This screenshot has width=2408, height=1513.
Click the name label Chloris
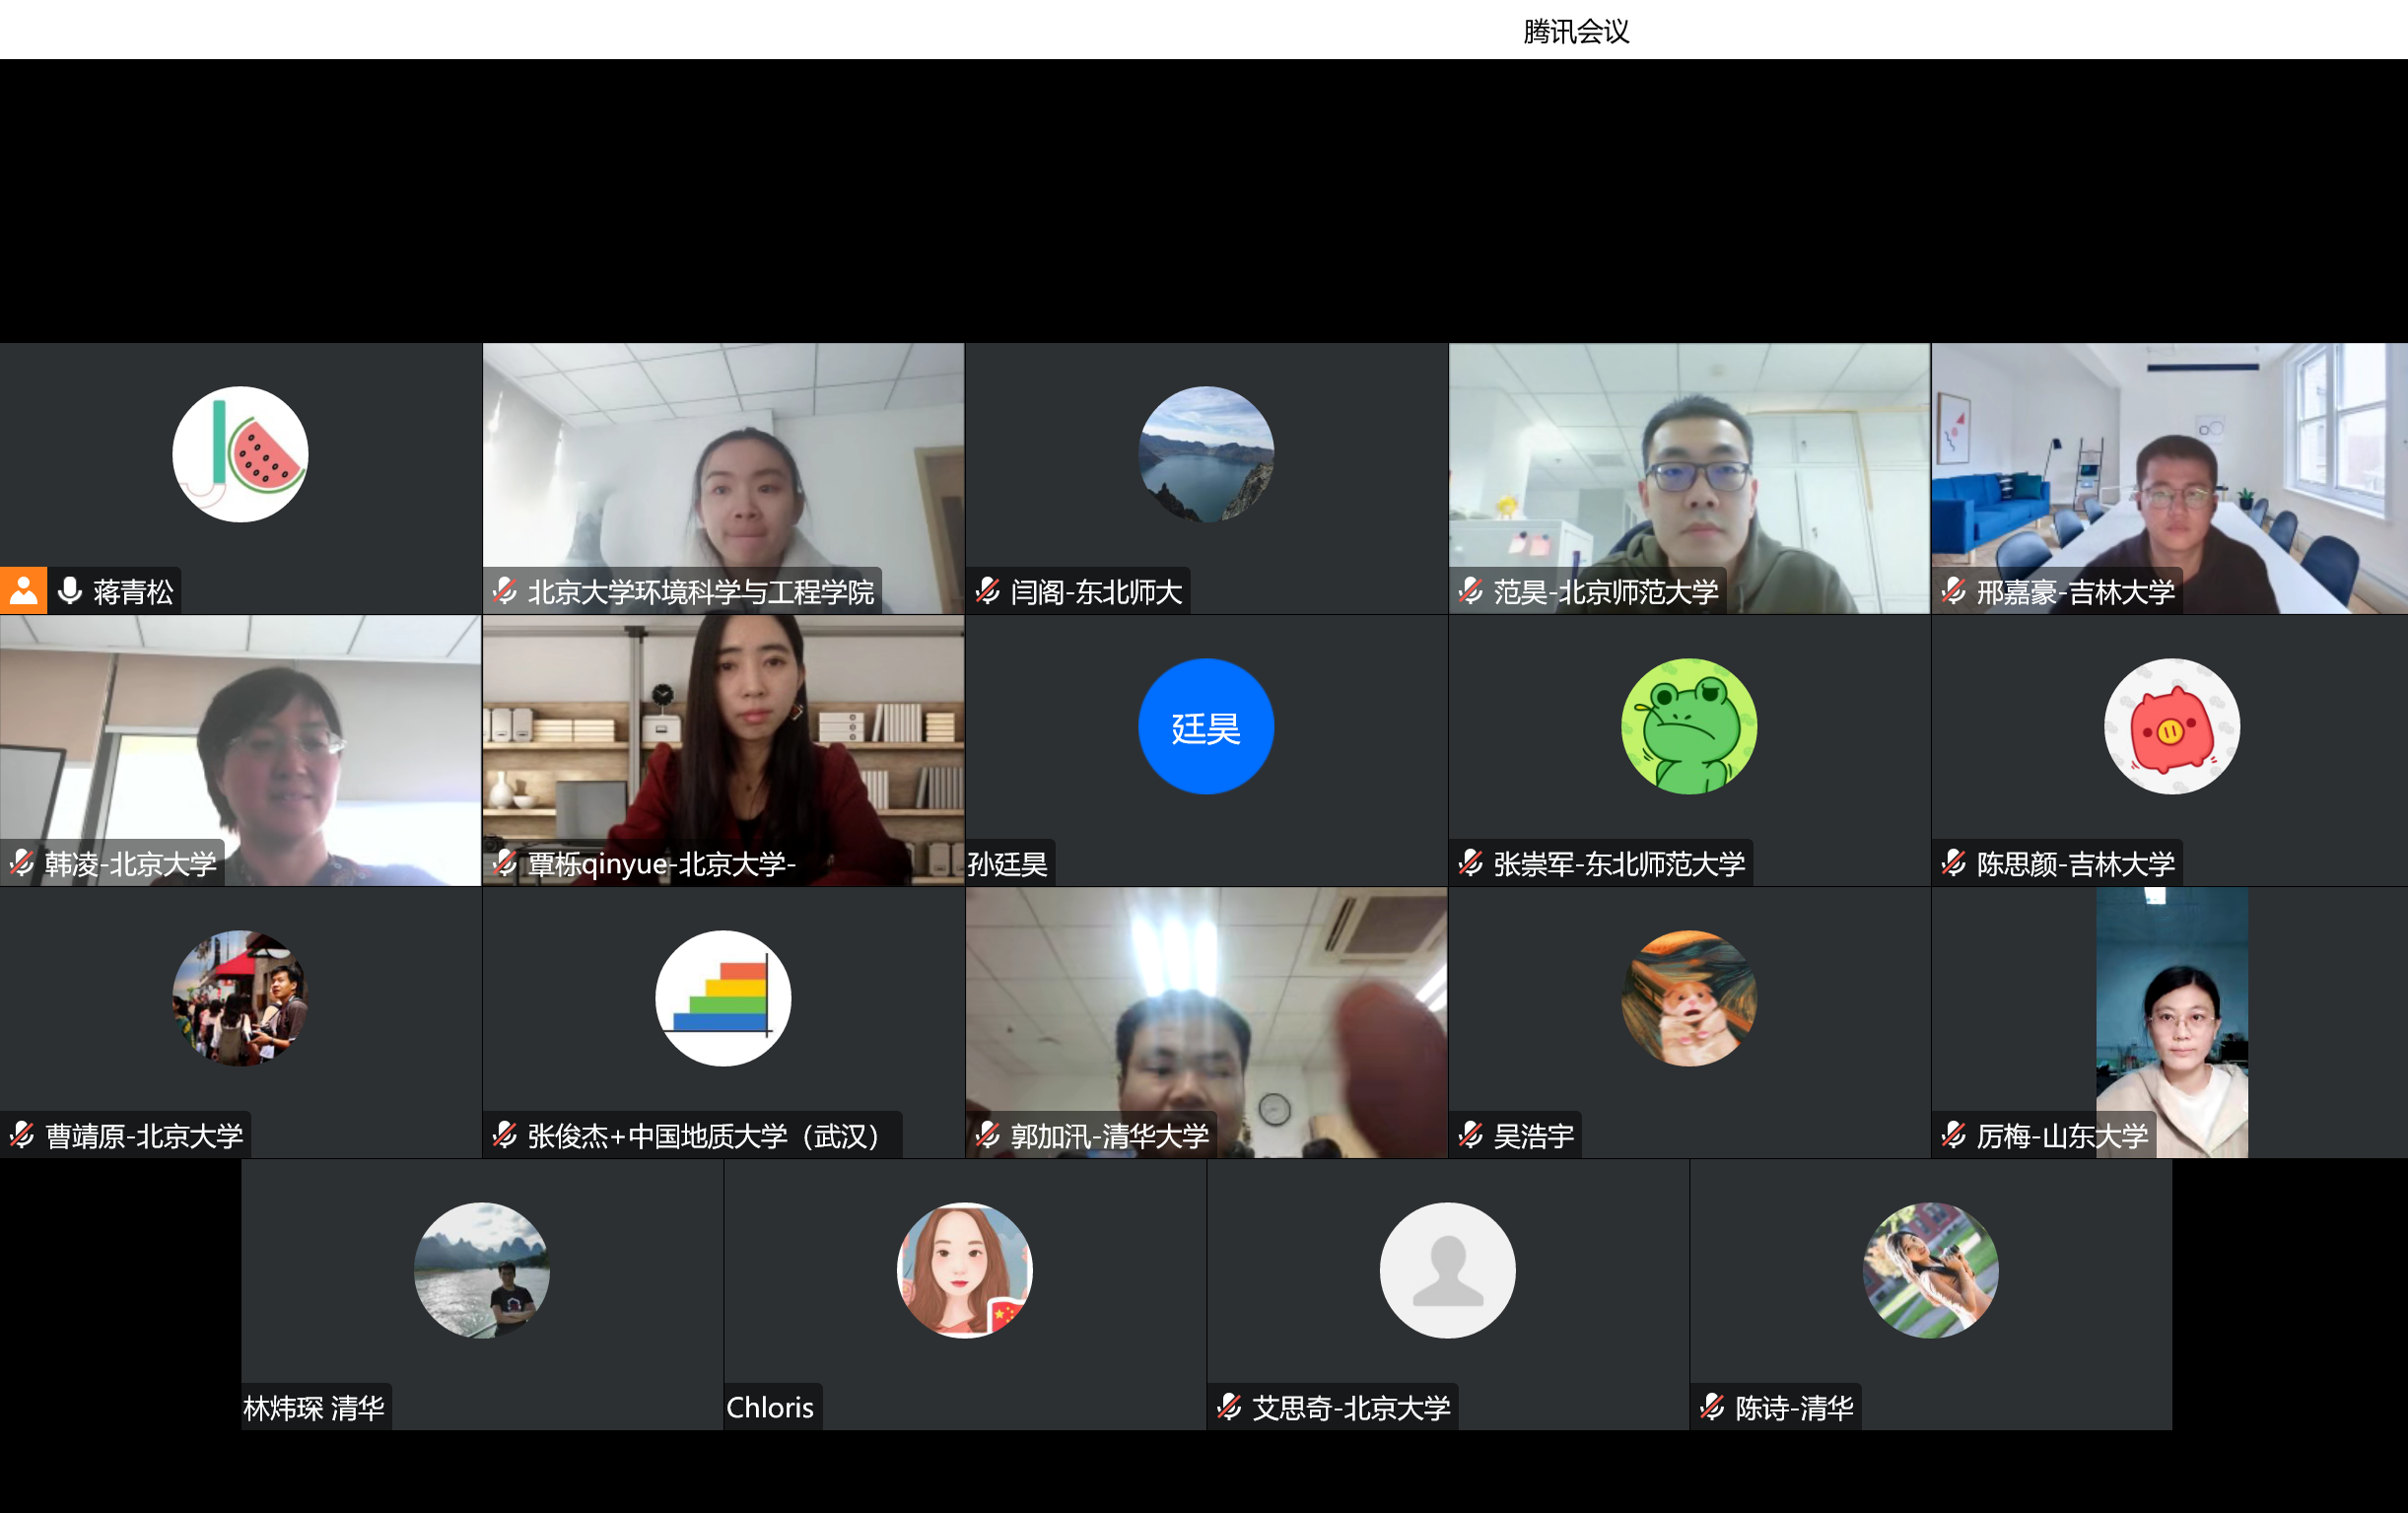pos(770,1408)
